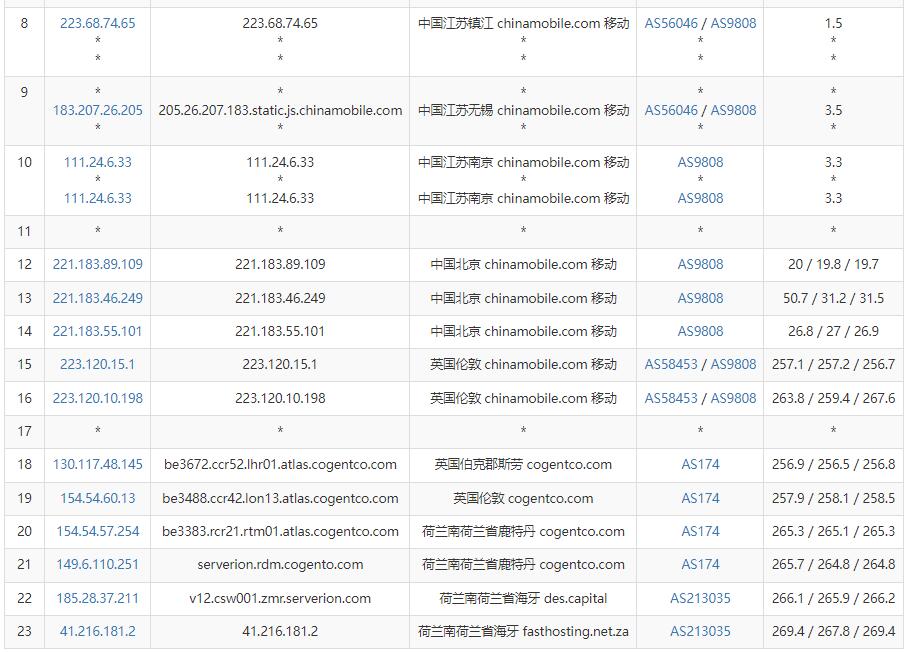
Task: Click AS9808 link in hop 13 row
Action: (x=700, y=298)
